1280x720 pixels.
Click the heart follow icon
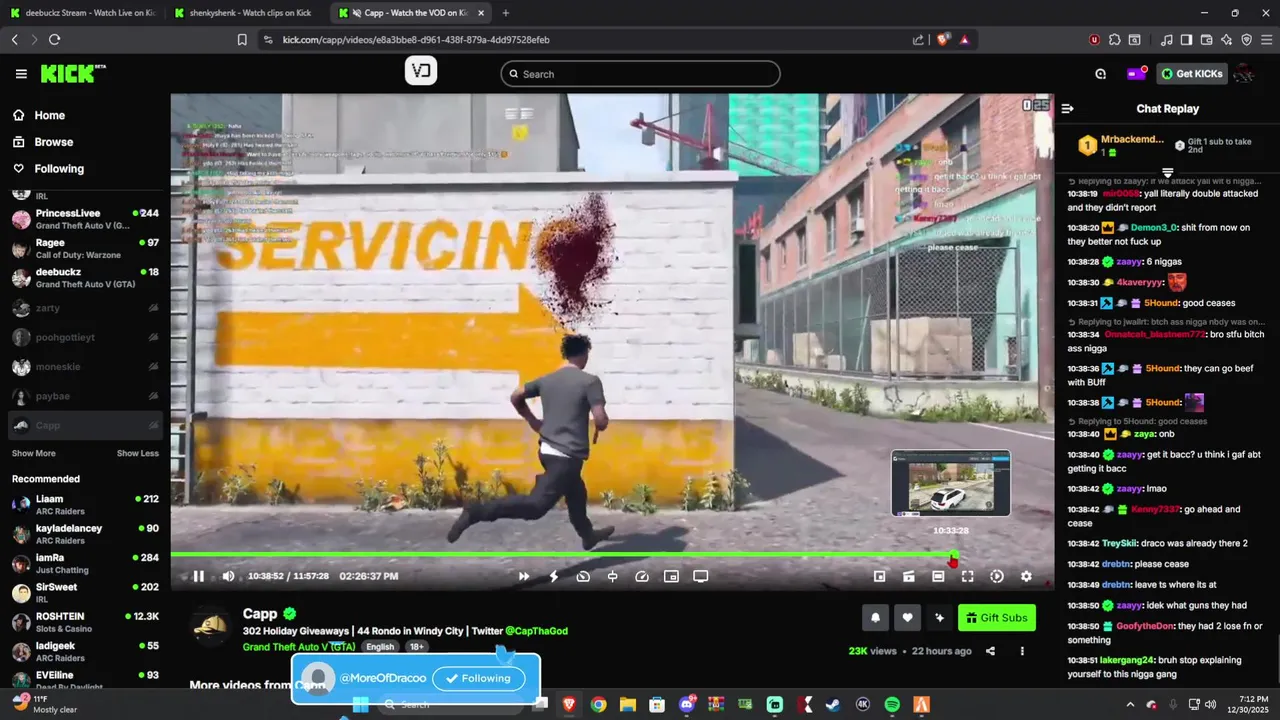(x=907, y=618)
